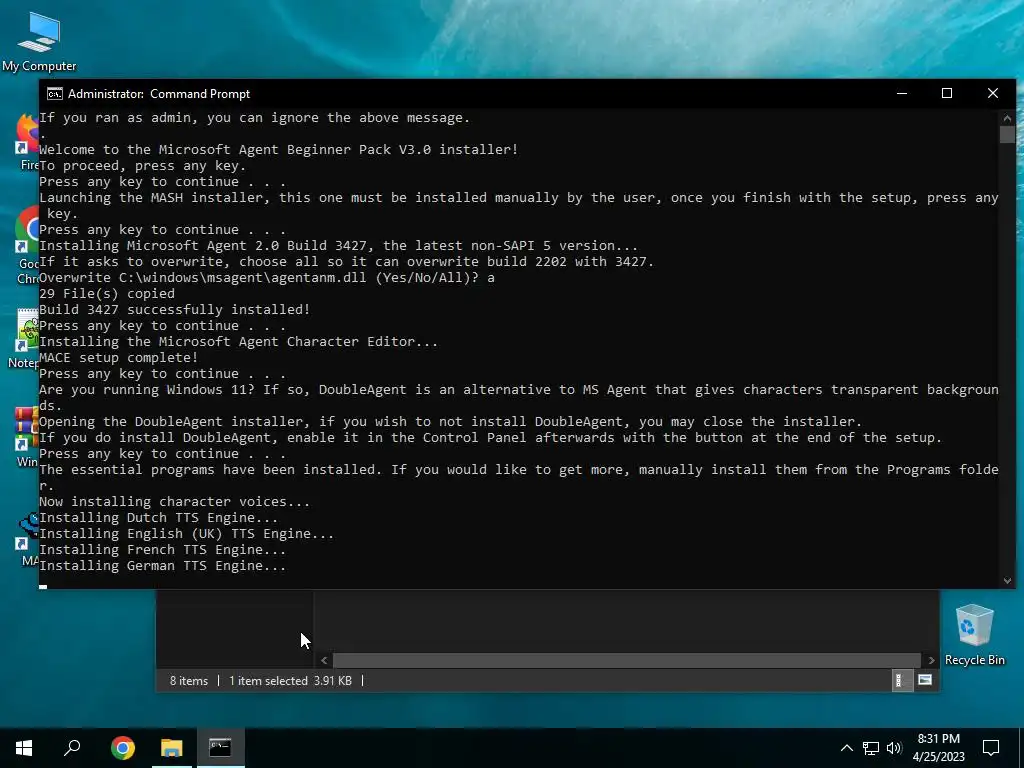This screenshot has width=1024, height=768.
Task: Open taskbar Search magnifier
Action: coord(72,748)
